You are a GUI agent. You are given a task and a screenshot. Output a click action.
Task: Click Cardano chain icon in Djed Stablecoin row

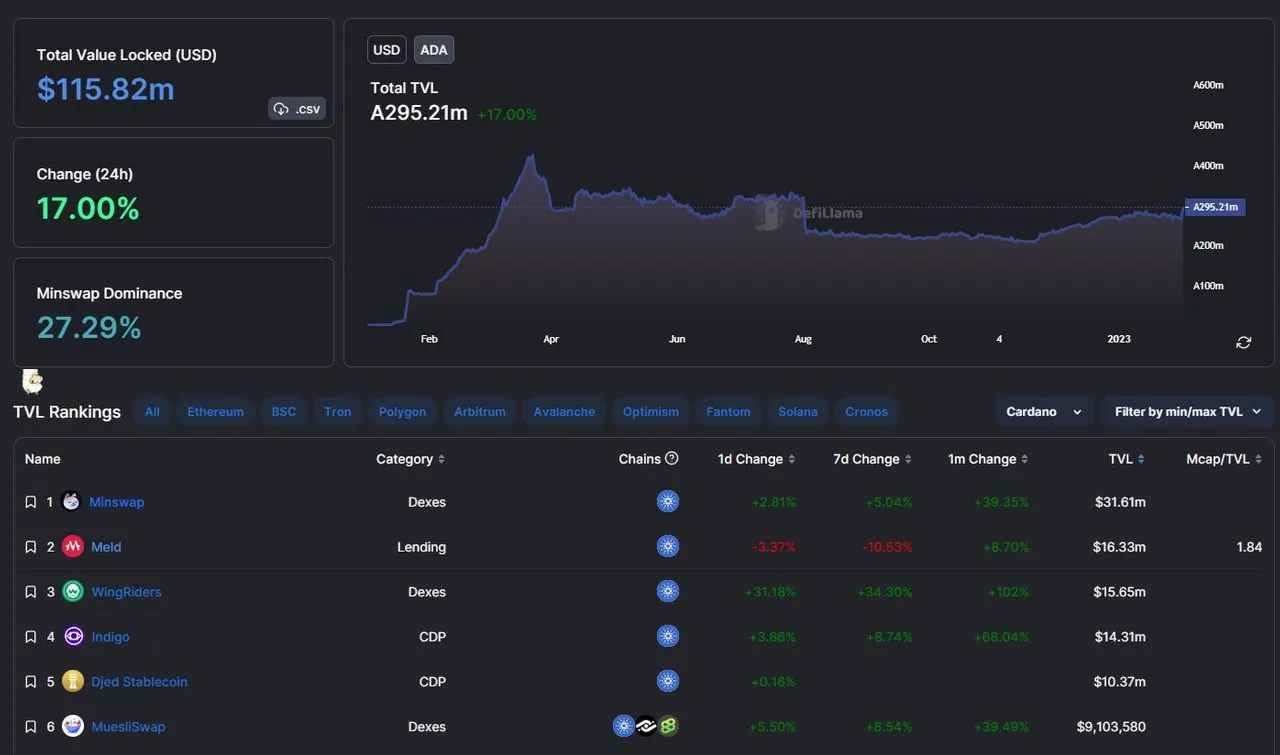pos(668,682)
